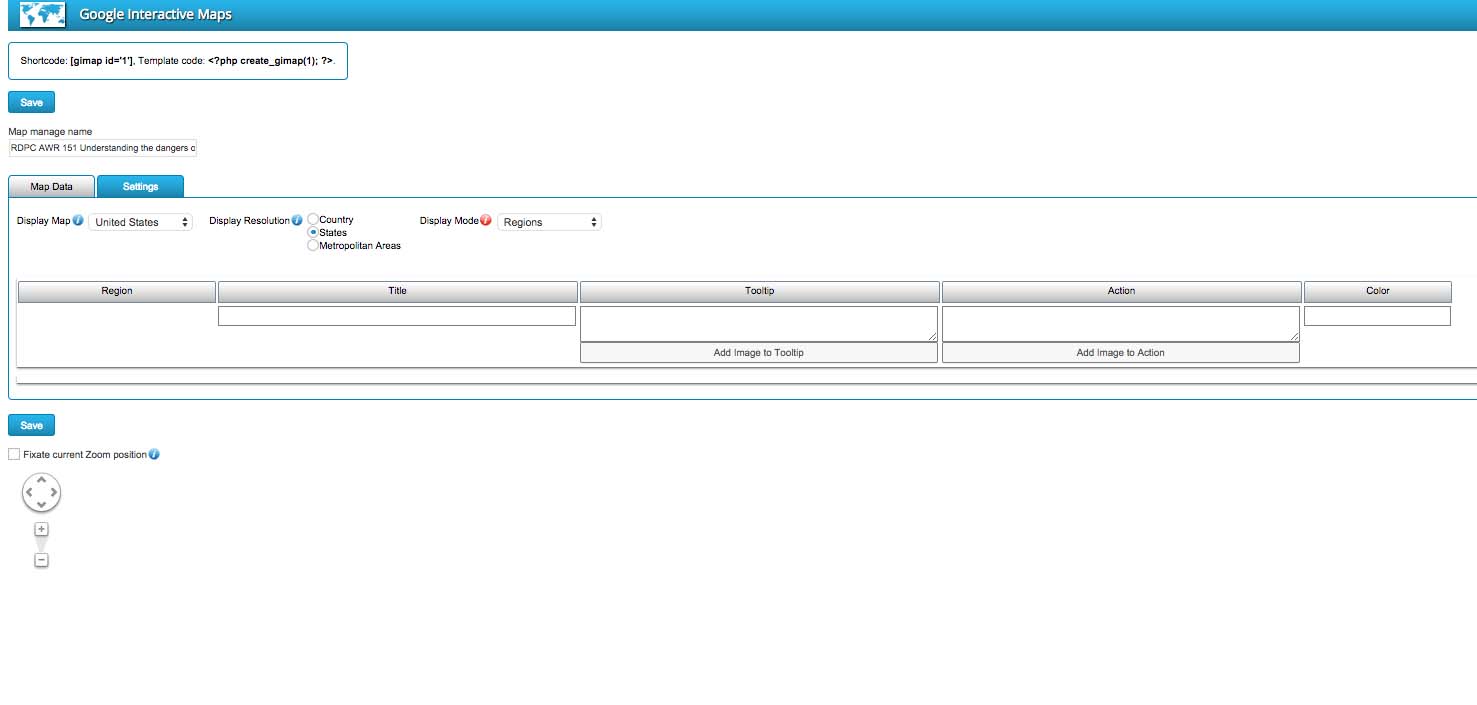Screen dimensions: 1477x705
Task: Click the Fixate Zoom position info icon
Action: tap(154, 455)
